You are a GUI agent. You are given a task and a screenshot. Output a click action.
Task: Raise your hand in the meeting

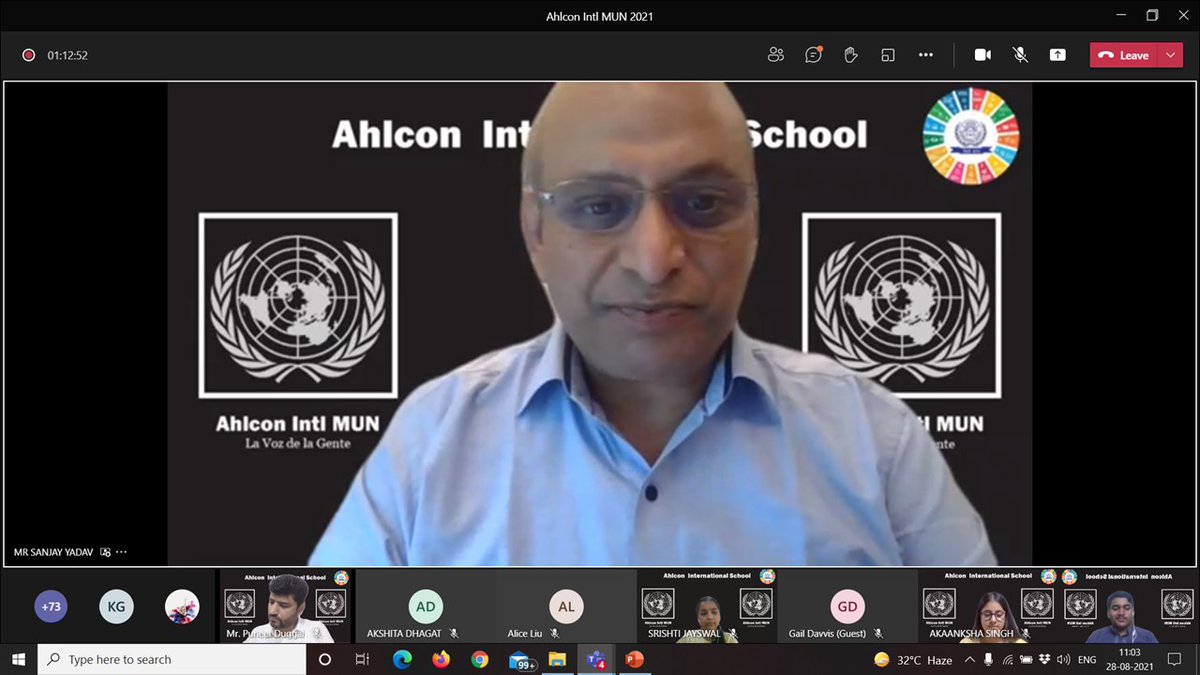850,55
